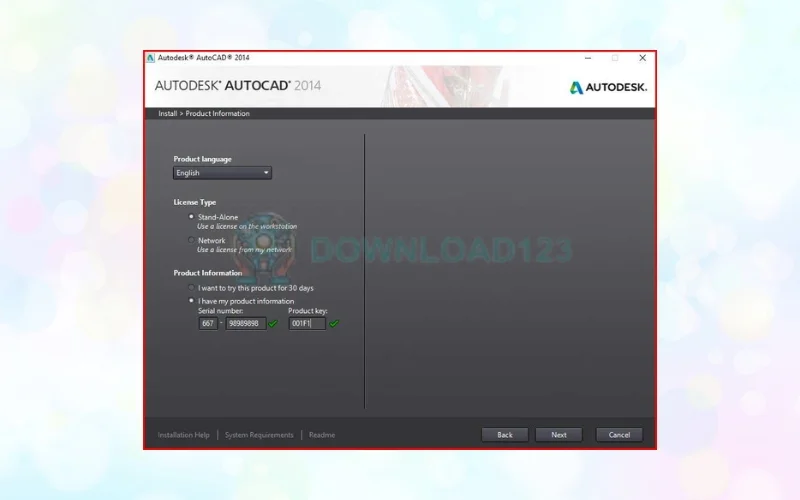Go back with the Back button
Viewport: 800px width, 500px height.
pyautogui.click(x=505, y=435)
